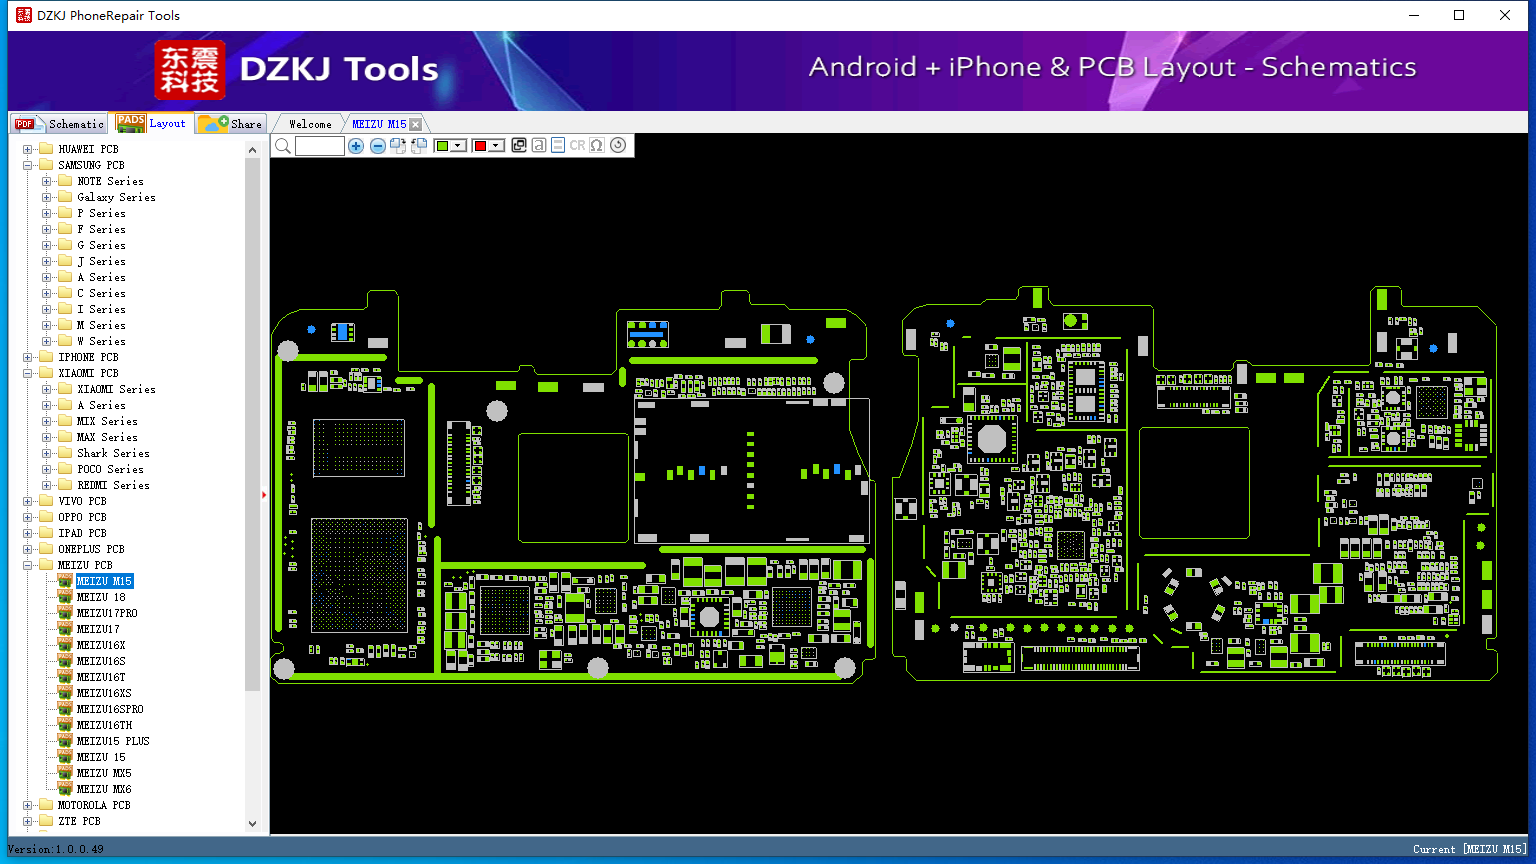This screenshot has width=1536, height=864.
Task: Select the IPAD PCB tree row
Action: pos(82,533)
